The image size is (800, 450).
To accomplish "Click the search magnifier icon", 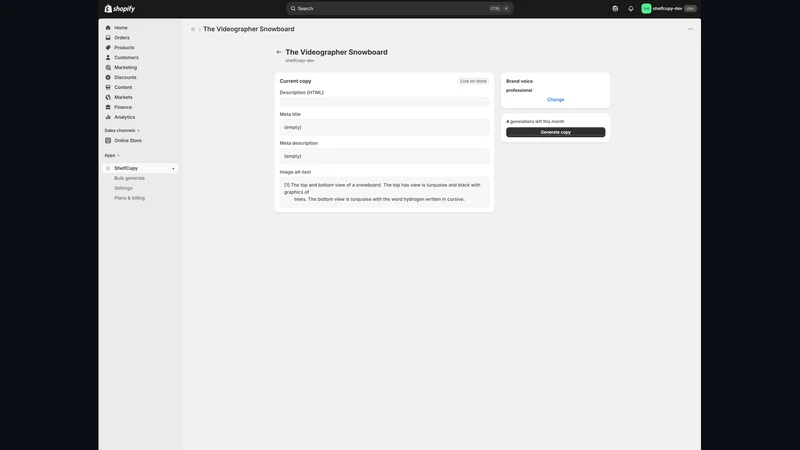I will tap(293, 9).
